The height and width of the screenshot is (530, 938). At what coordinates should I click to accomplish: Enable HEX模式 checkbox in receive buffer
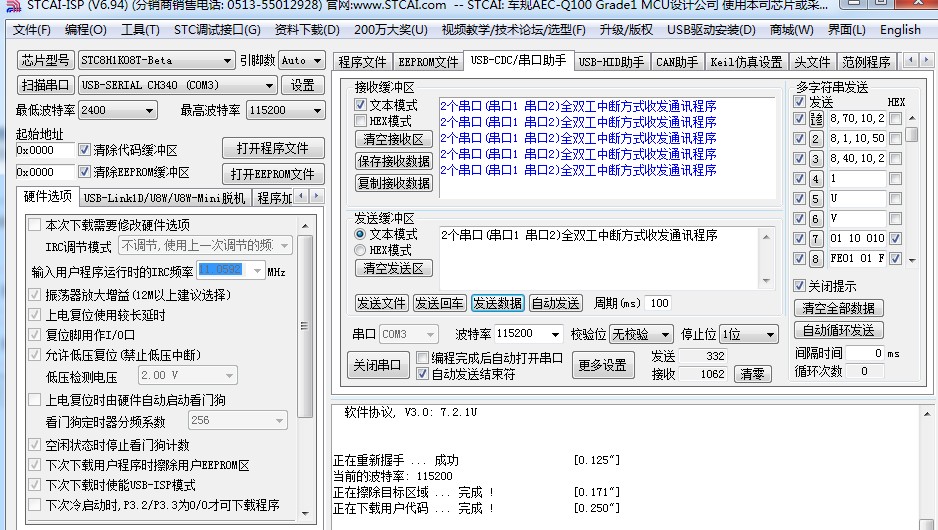(x=360, y=121)
